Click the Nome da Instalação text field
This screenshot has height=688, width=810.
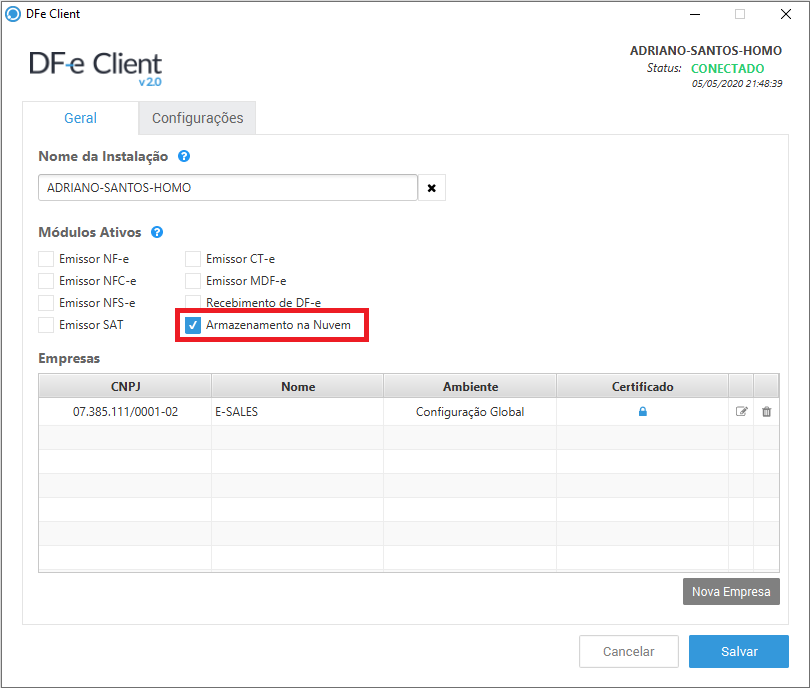click(227, 188)
